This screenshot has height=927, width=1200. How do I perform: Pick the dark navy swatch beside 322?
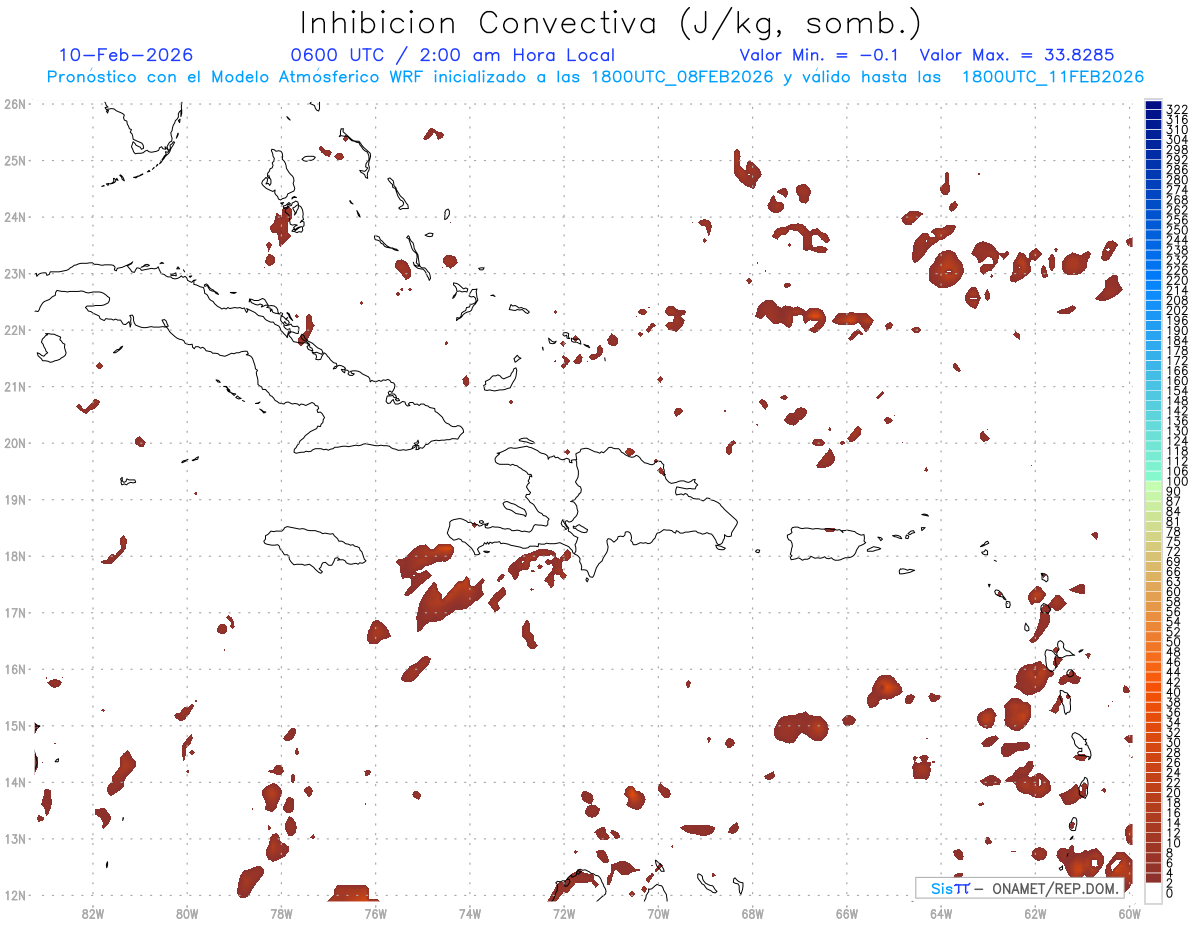point(1153,106)
